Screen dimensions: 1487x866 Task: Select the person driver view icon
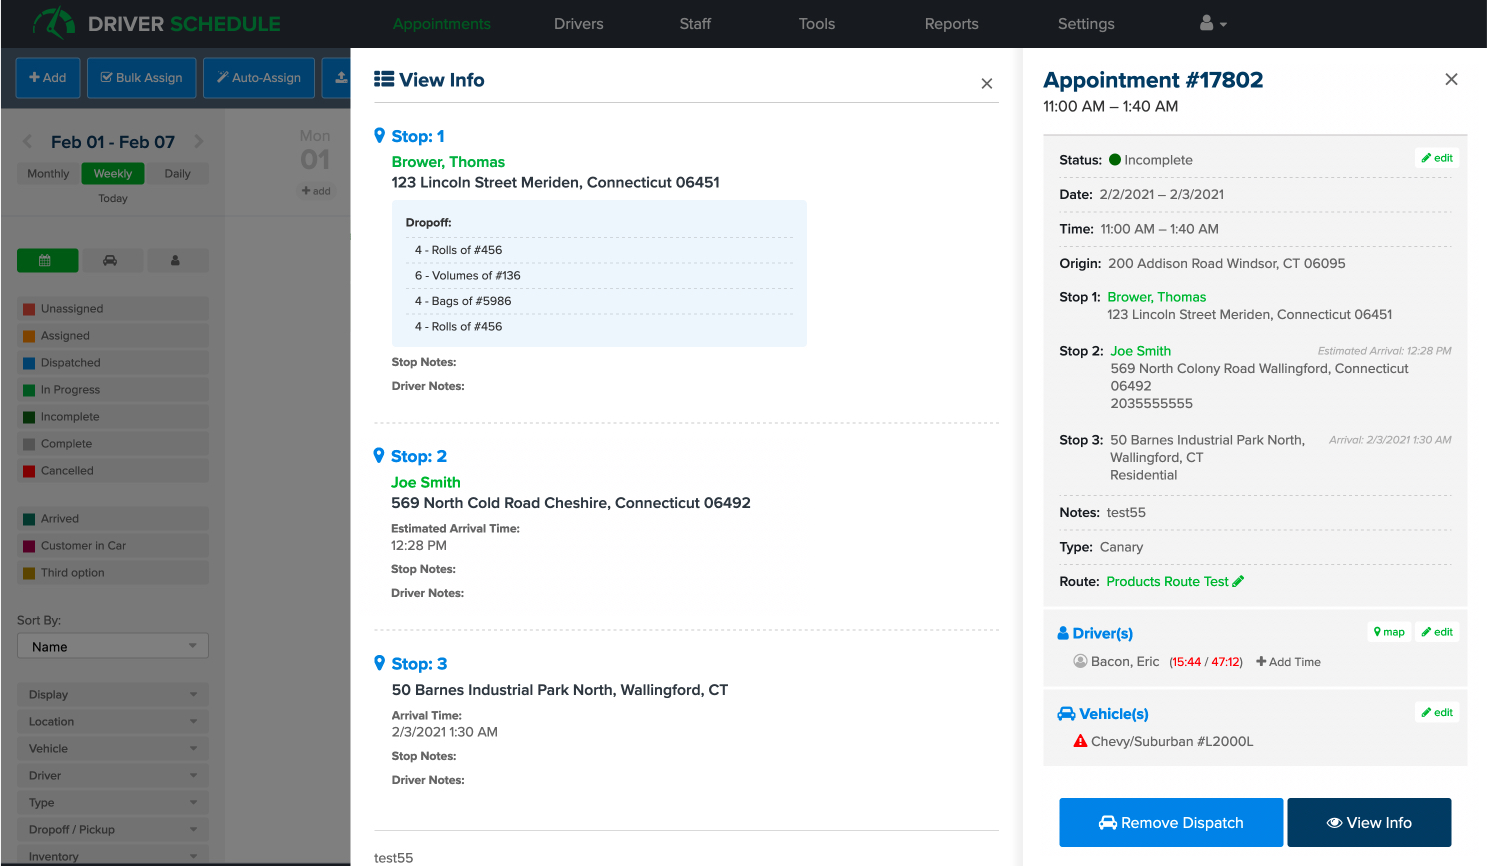coord(175,261)
